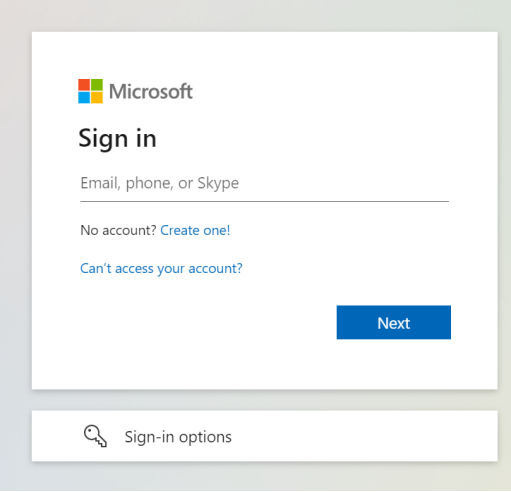511x492 pixels.
Task: Click blank space below the Next button
Action: (x=394, y=363)
